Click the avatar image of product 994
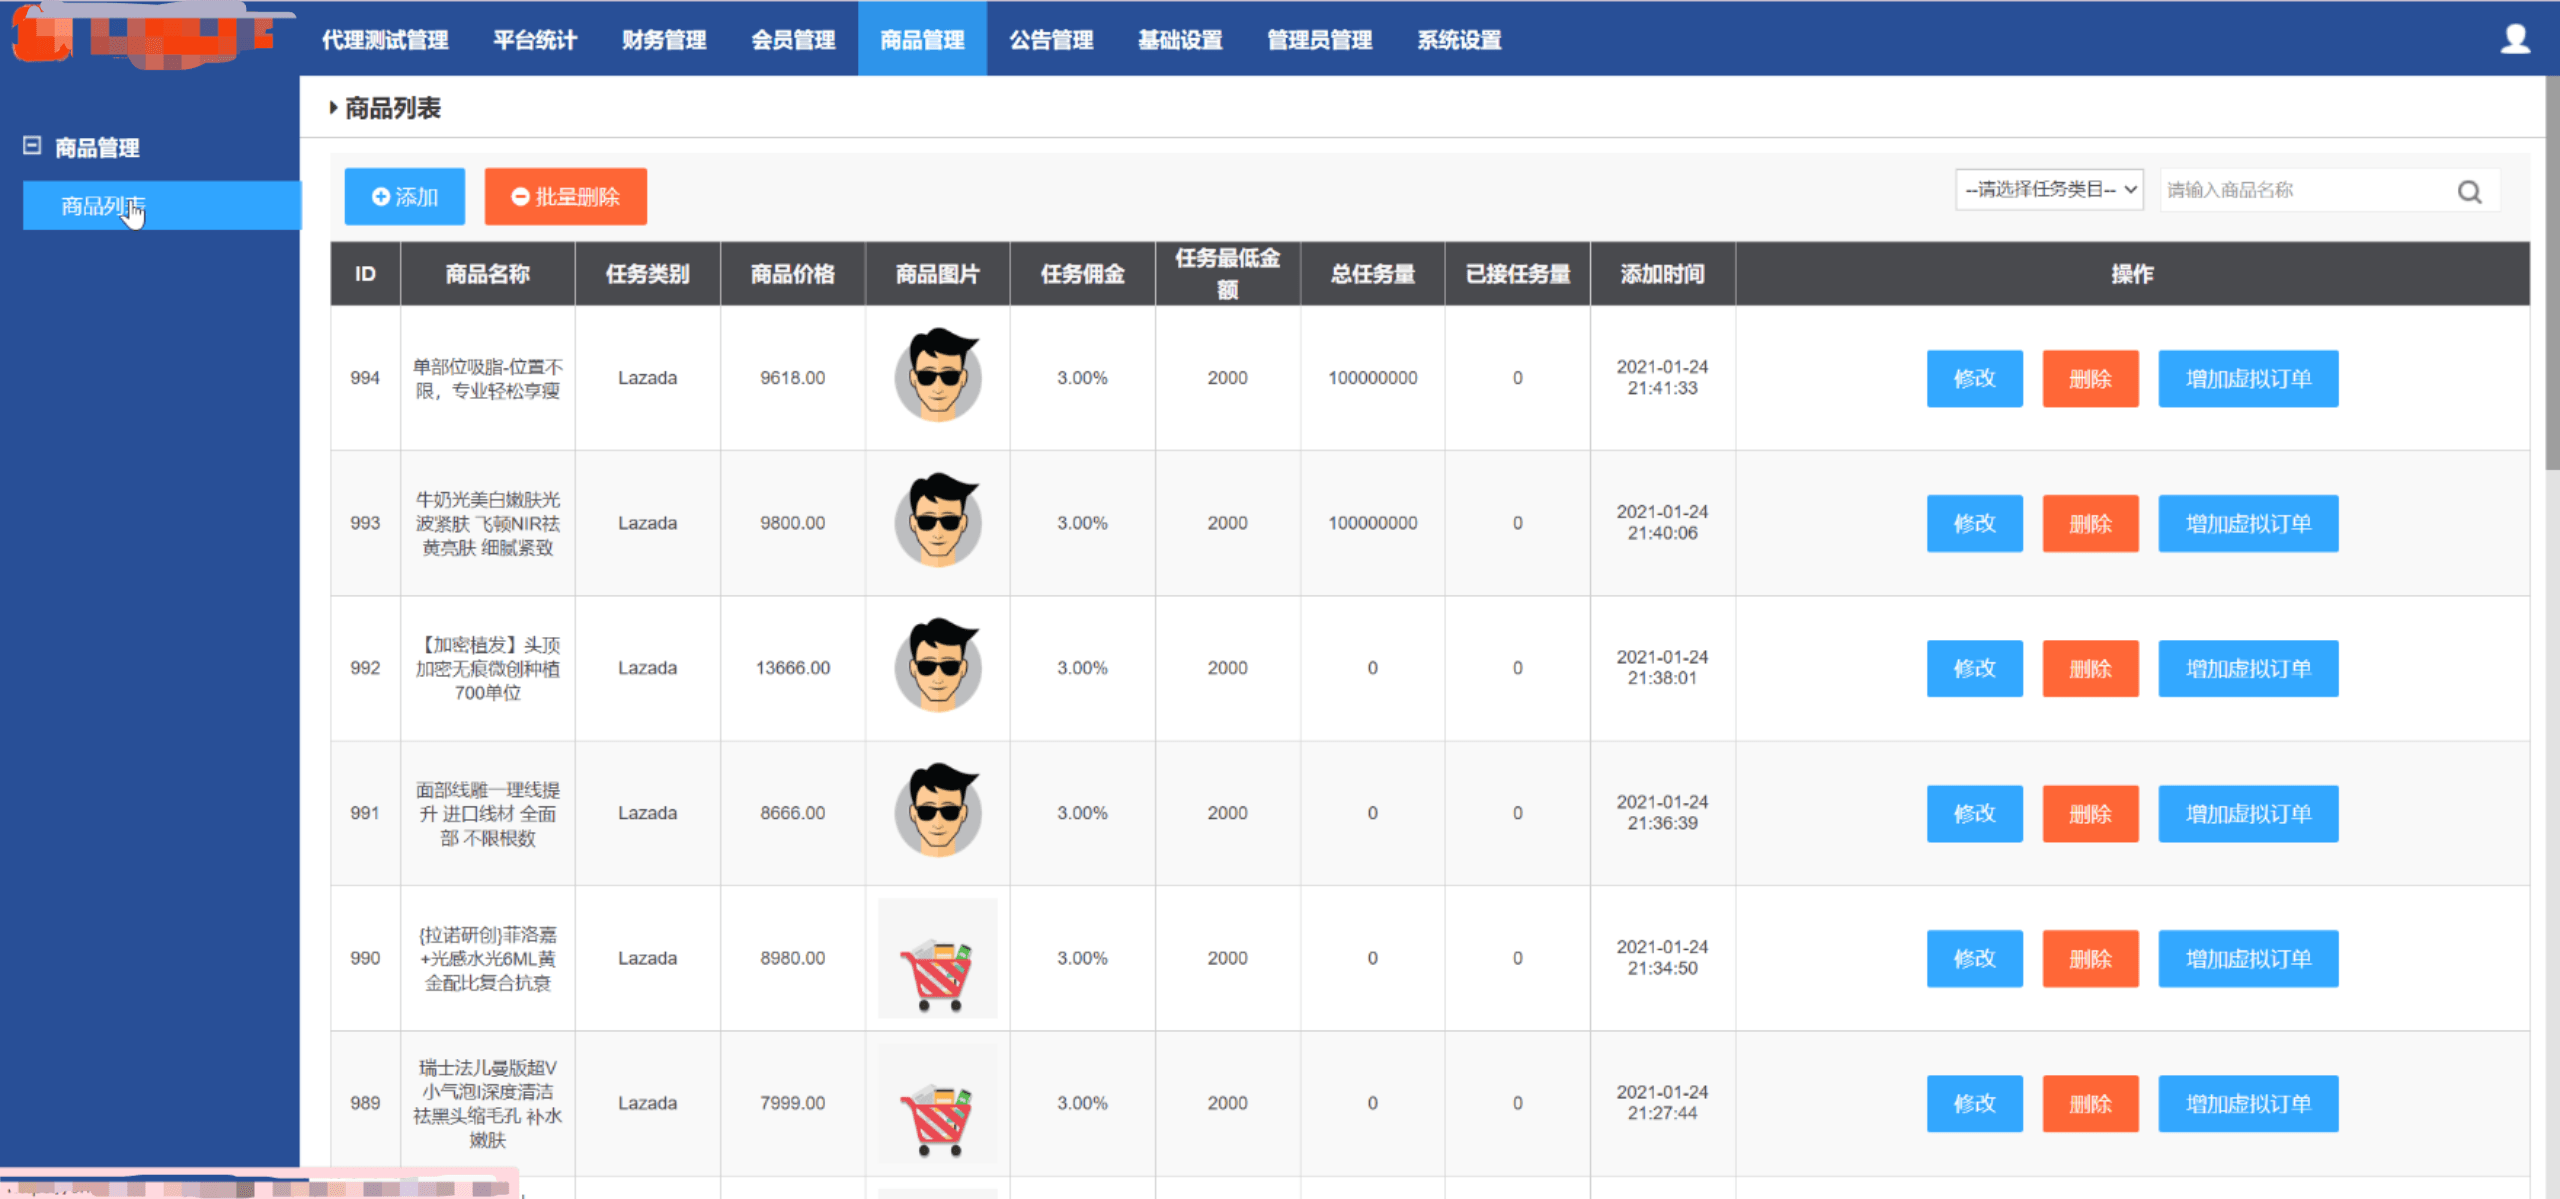The width and height of the screenshot is (2560, 1199). point(937,376)
